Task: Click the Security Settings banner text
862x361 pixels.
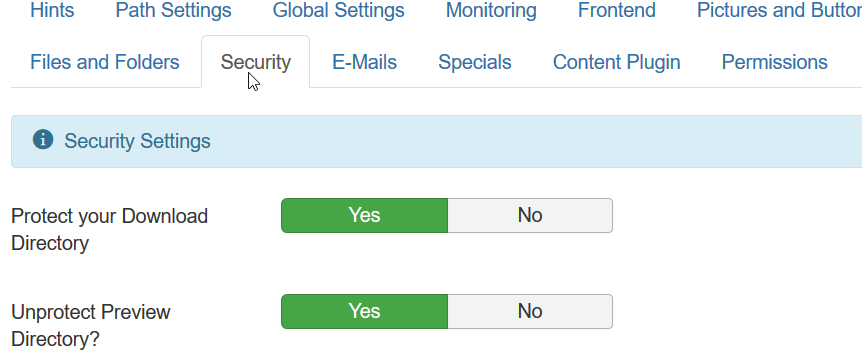Action: 137,141
